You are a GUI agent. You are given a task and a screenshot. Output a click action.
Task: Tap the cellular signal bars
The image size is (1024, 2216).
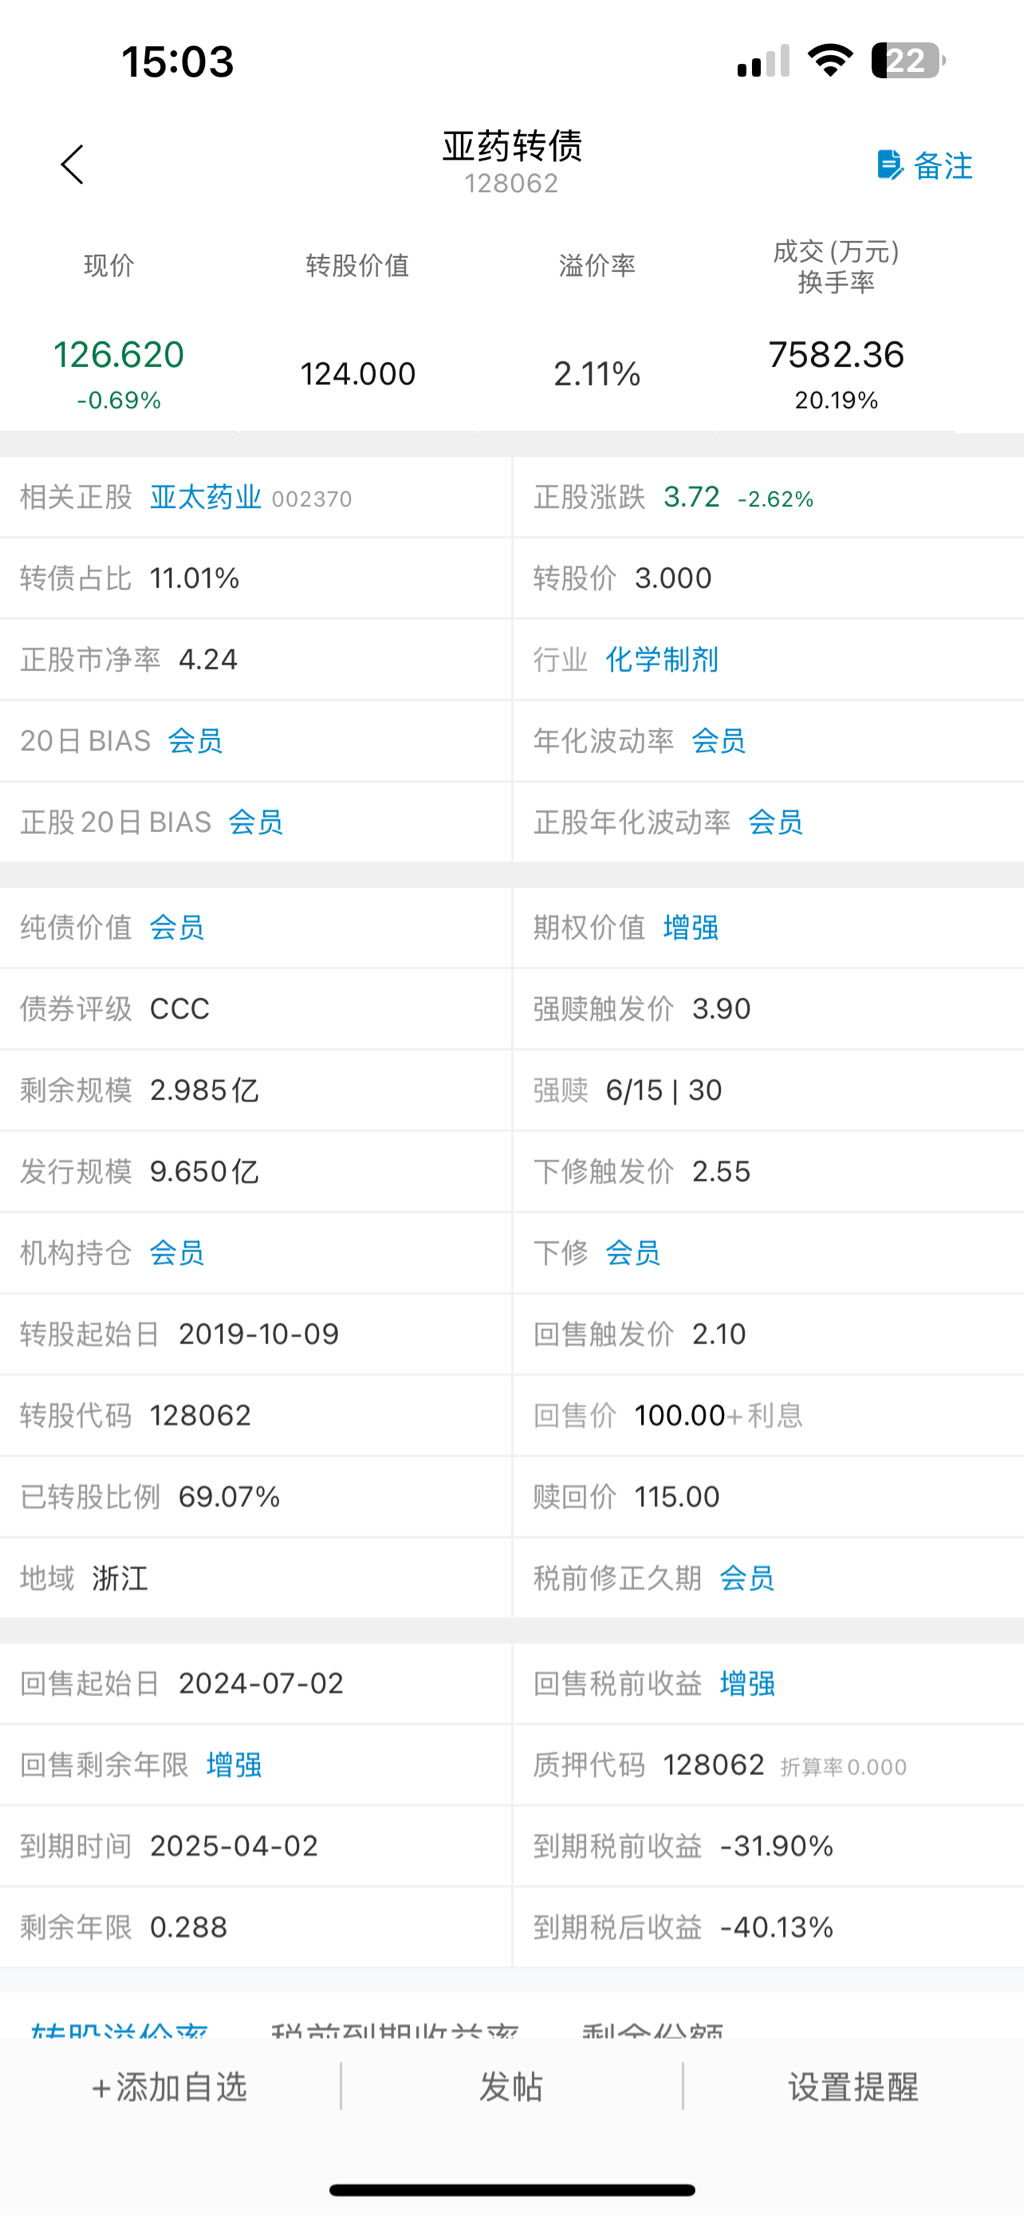coord(763,63)
